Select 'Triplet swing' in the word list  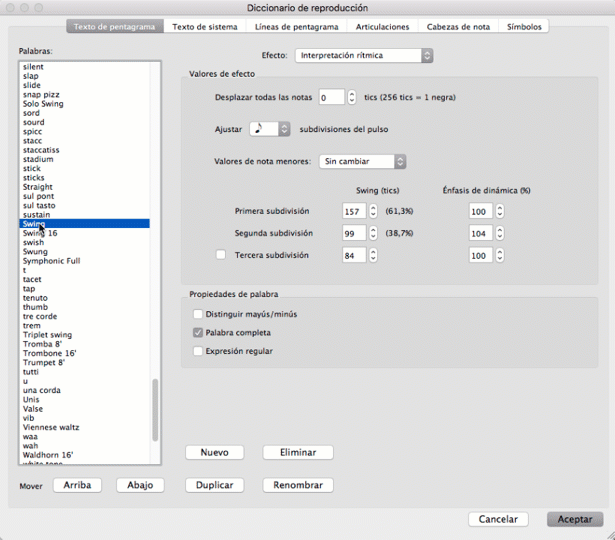coord(47,335)
